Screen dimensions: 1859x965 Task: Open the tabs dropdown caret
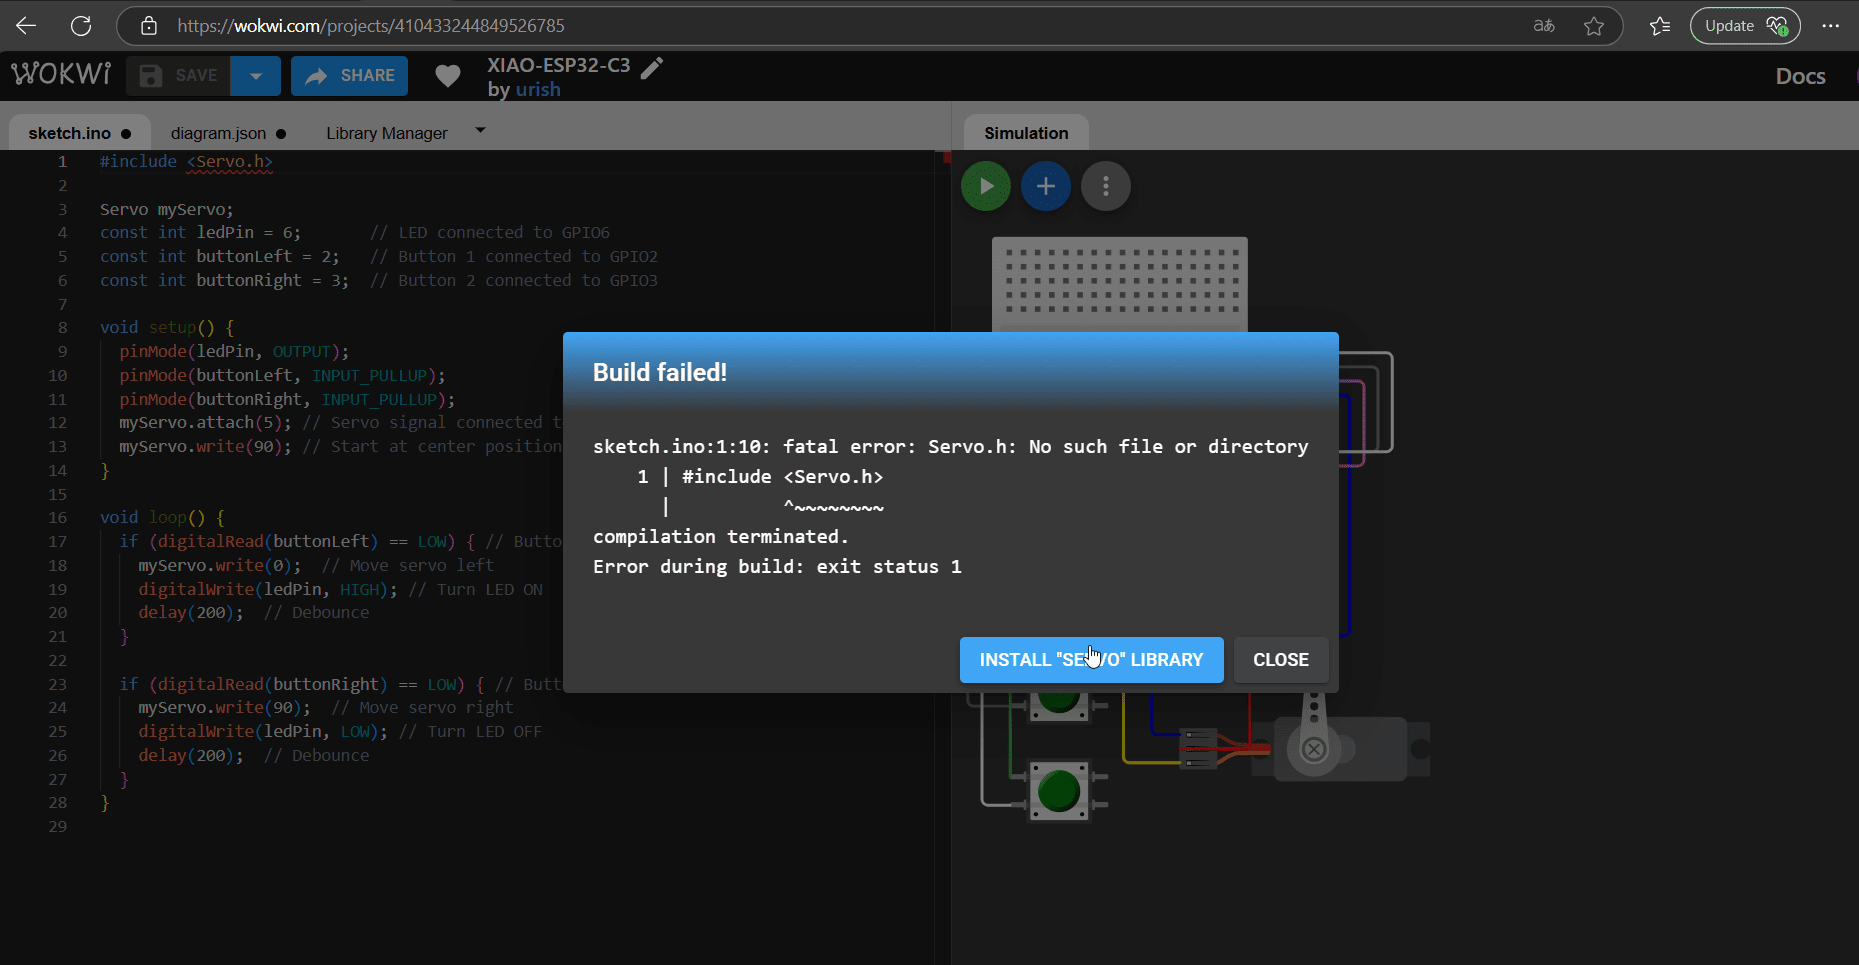(x=480, y=130)
